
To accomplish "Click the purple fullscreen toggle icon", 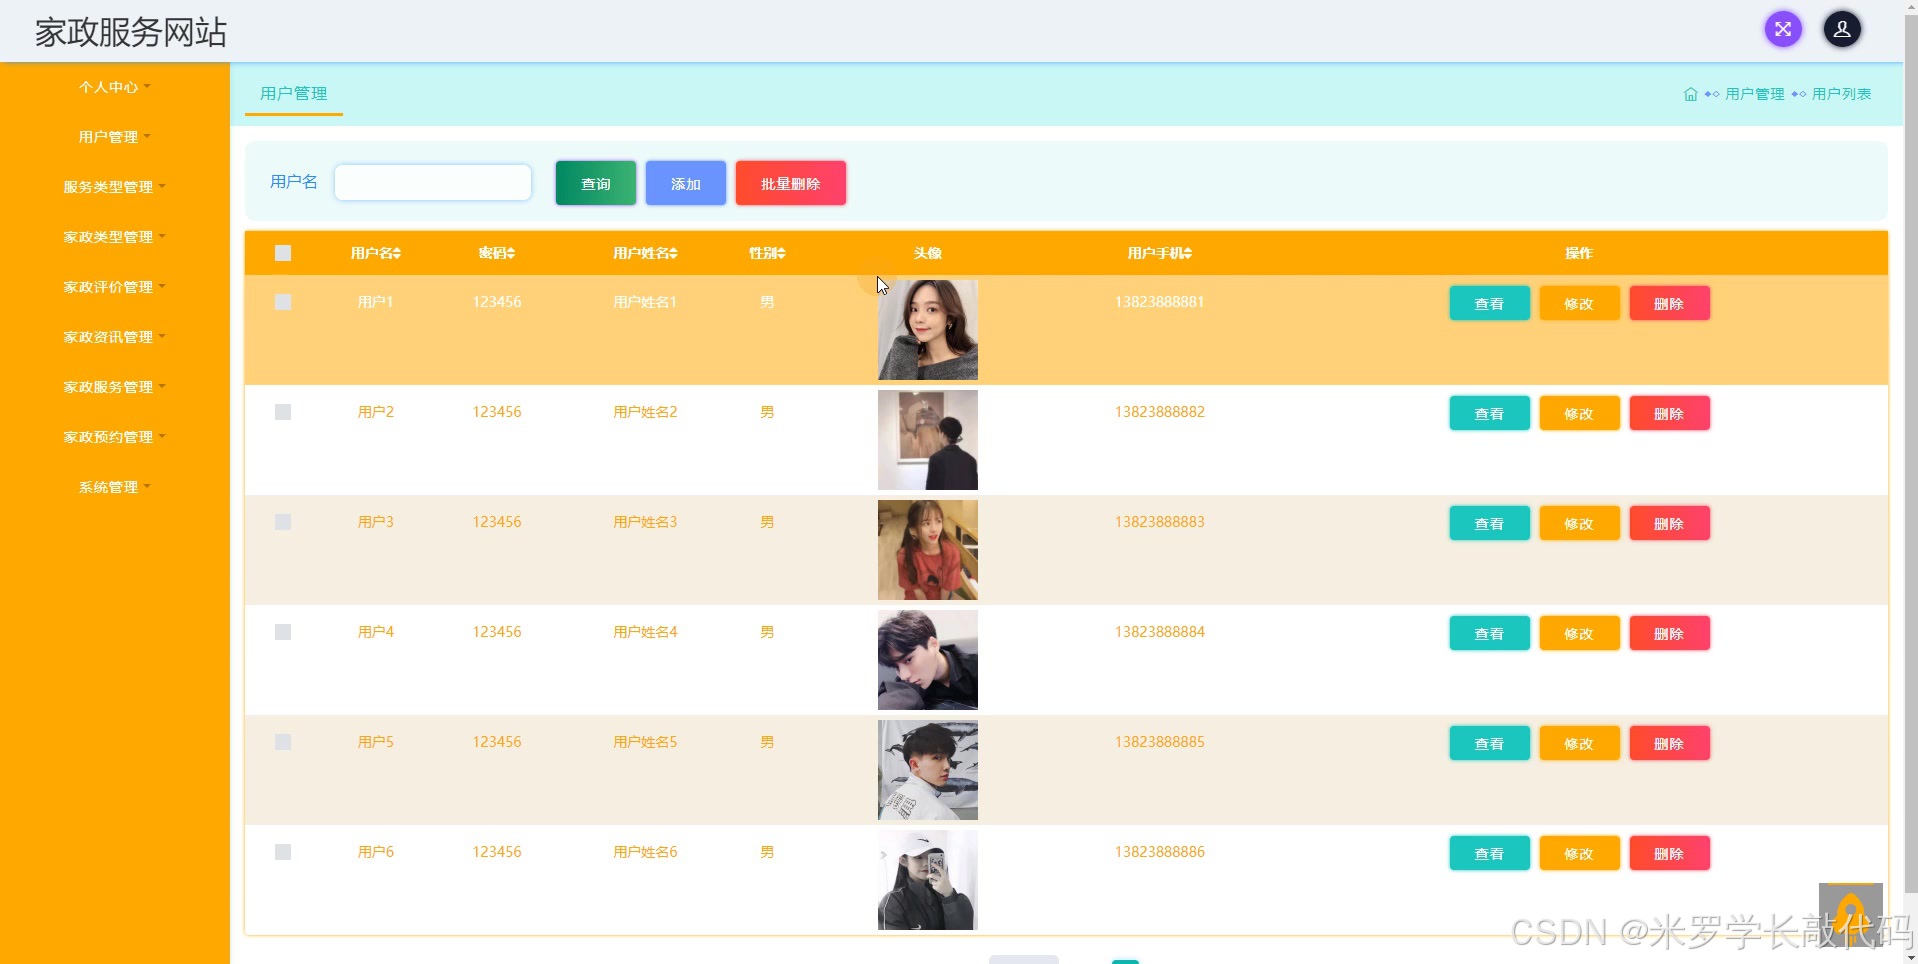I will 1782,29.
